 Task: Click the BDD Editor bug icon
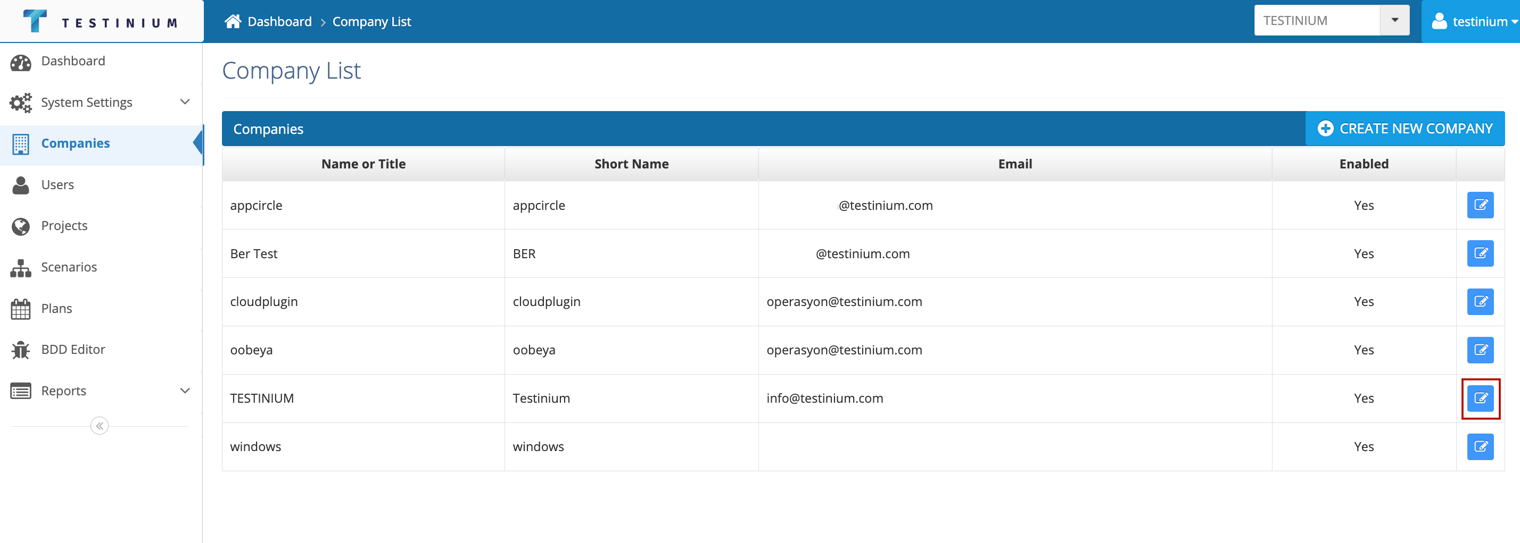pos(20,350)
